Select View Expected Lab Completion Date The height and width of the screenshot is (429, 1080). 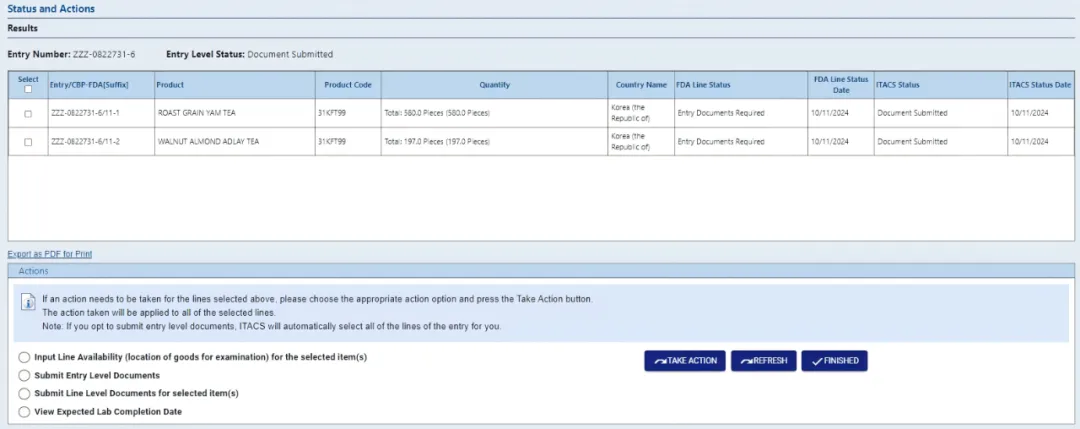[25, 412]
